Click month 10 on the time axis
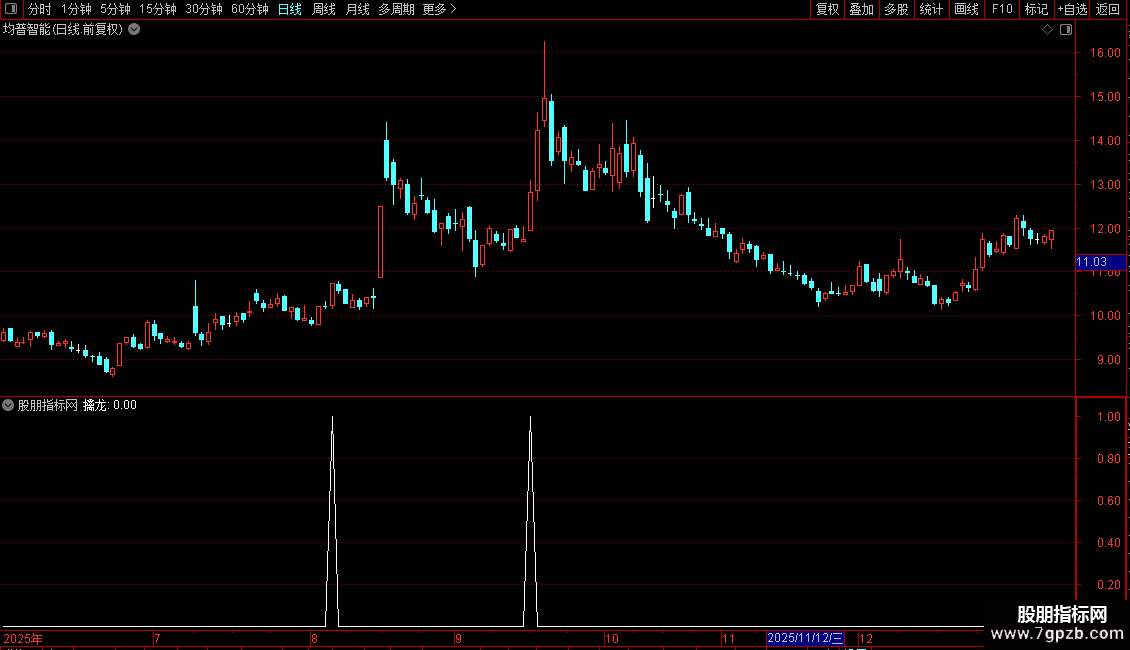1130x650 pixels. [x=611, y=638]
